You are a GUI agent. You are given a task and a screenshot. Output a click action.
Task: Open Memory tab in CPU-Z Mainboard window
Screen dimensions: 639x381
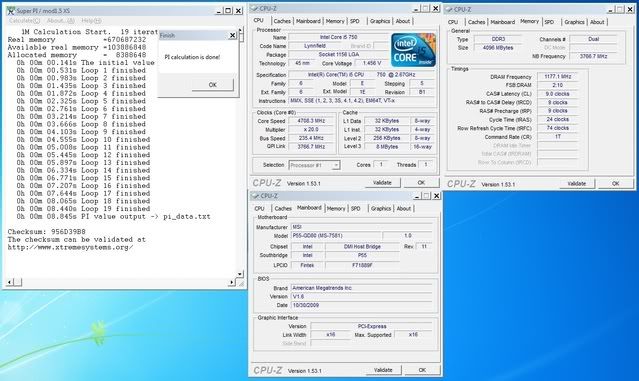click(336, 209)
